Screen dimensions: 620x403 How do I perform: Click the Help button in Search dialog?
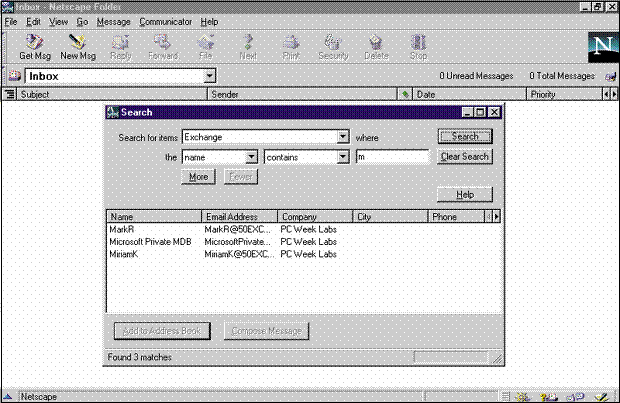[465, 195]
